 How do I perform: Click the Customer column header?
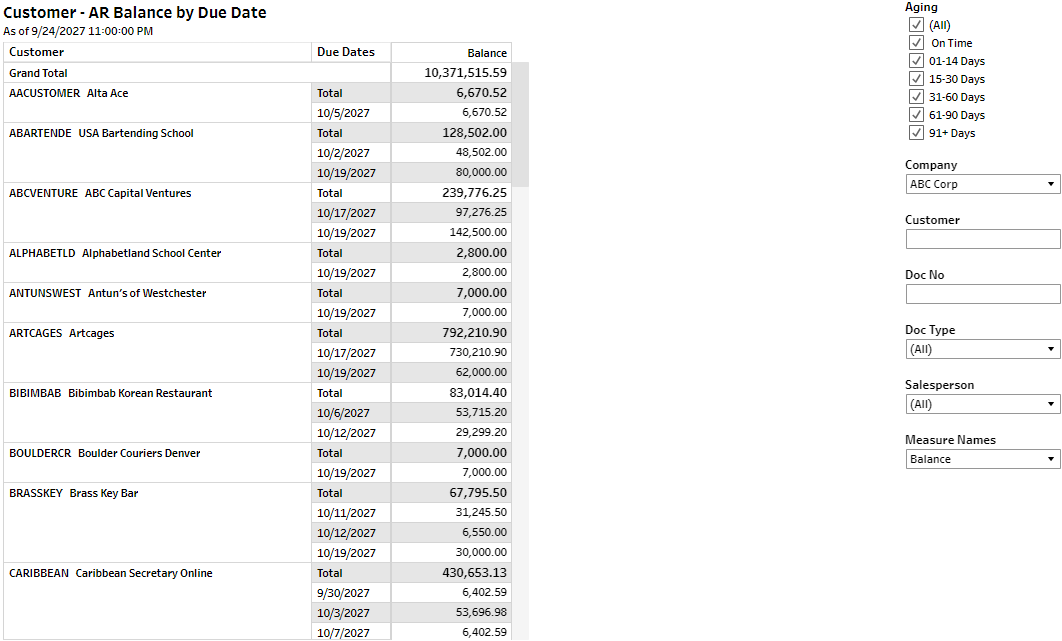coord(37,52)
